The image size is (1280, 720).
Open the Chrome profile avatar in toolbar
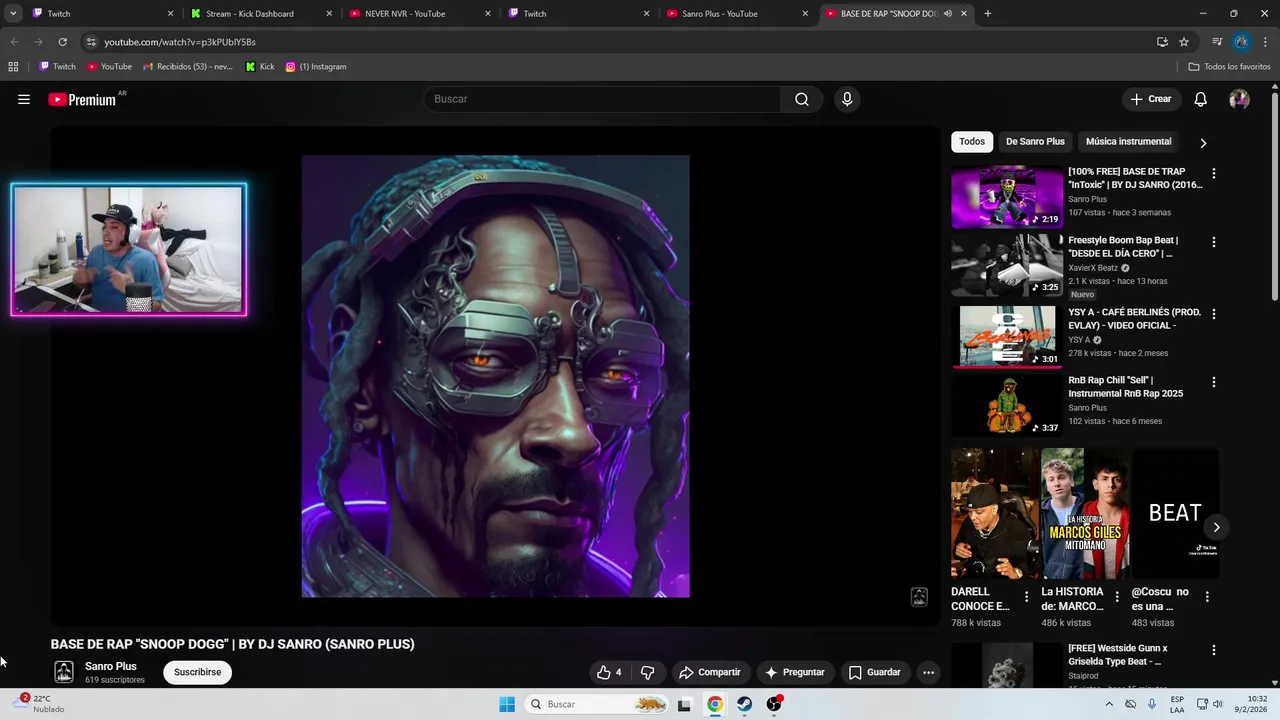coord(1241,42)
